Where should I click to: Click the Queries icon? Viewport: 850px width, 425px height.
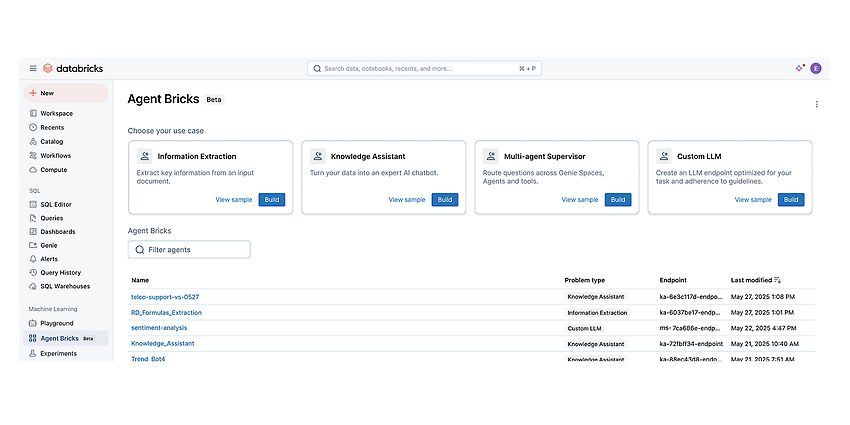(33, 218)
